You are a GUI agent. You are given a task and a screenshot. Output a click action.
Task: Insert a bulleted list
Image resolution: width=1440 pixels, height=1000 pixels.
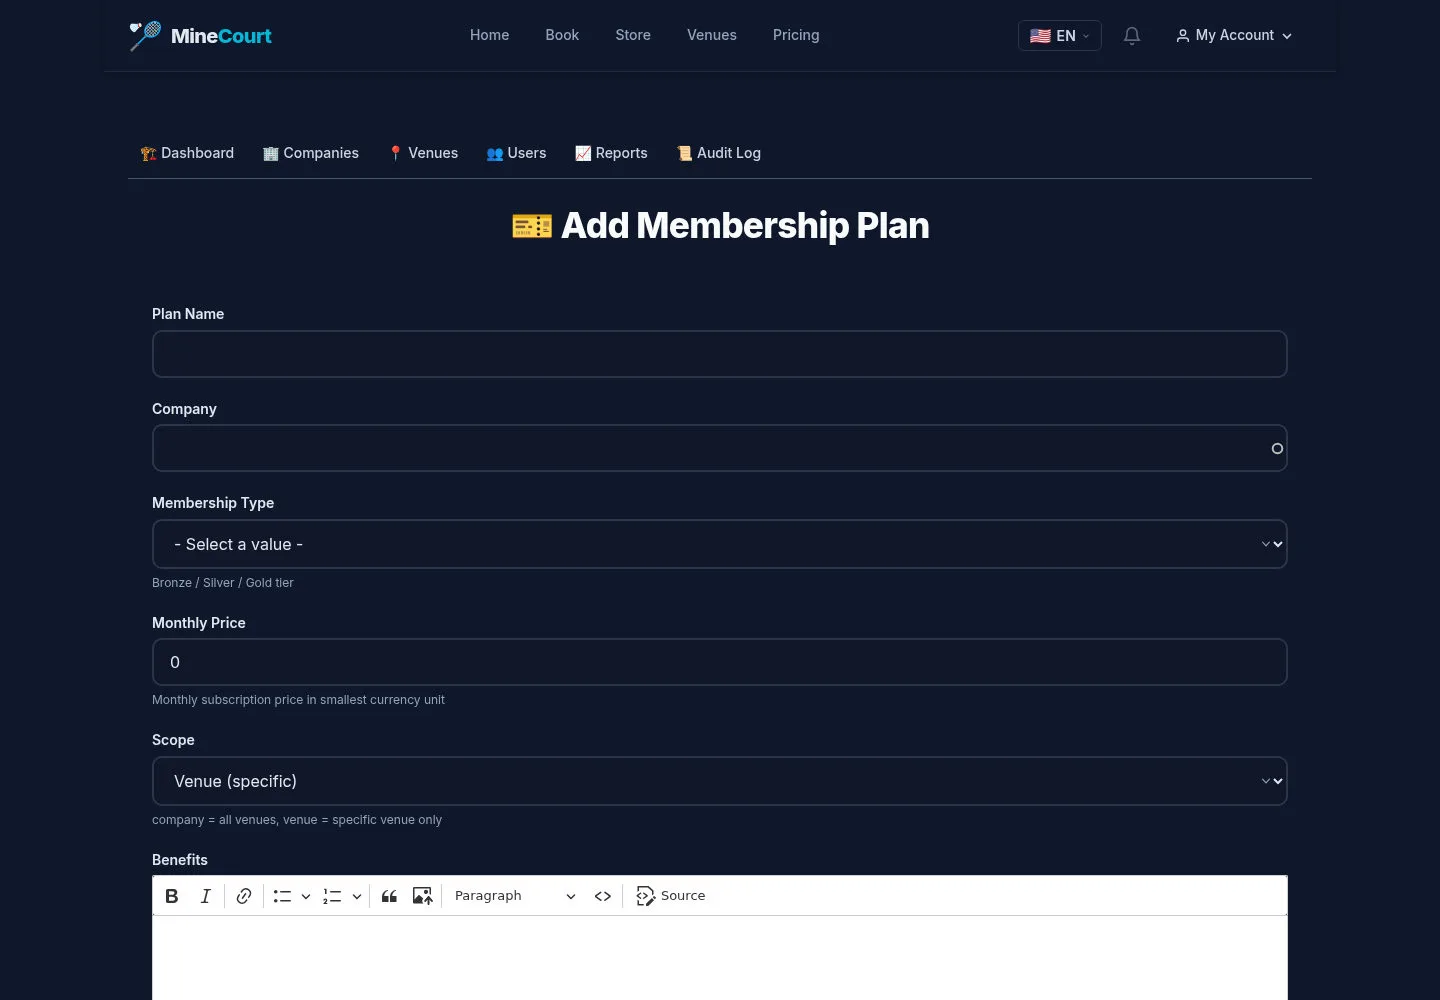[282, 896]
